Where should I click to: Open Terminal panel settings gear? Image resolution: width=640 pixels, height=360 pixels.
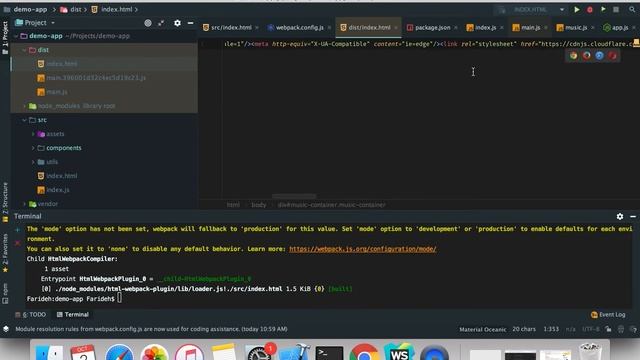click(x=620, y=216)
